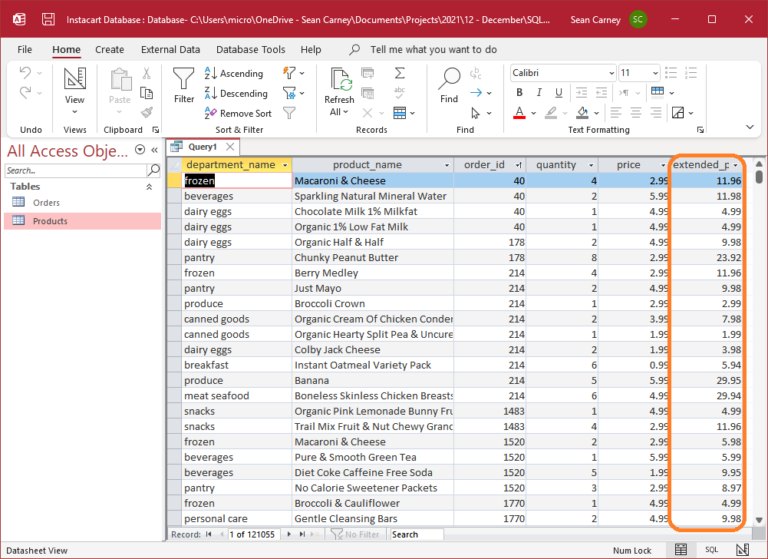Click the Remove Sort button

tap(237, 113)
